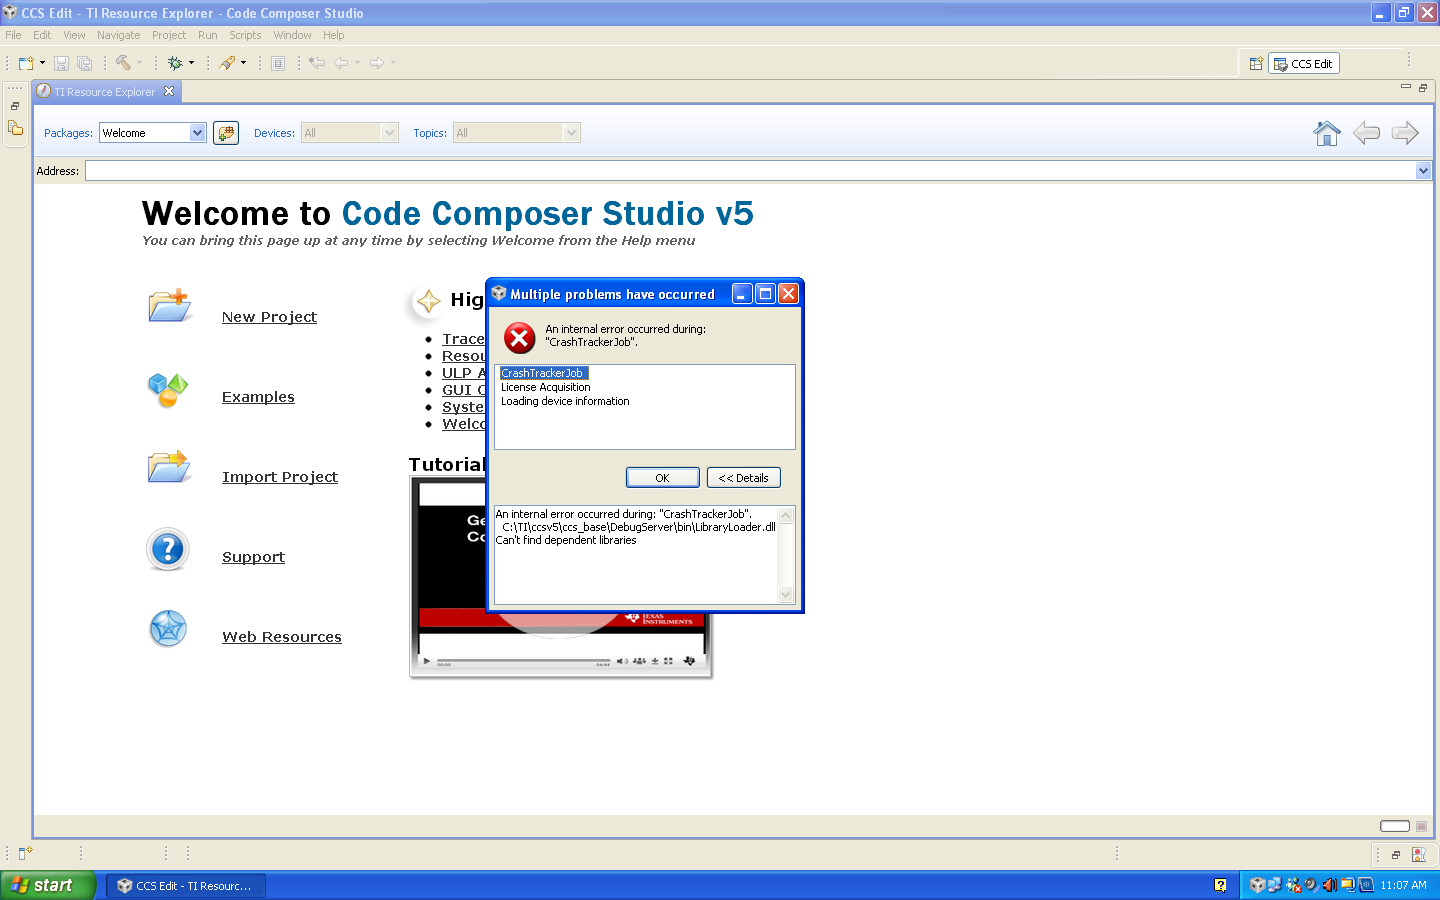Select Loading device information in the list
The height and width of the screenshot is (900, 1440).
[x=565, y=401]
